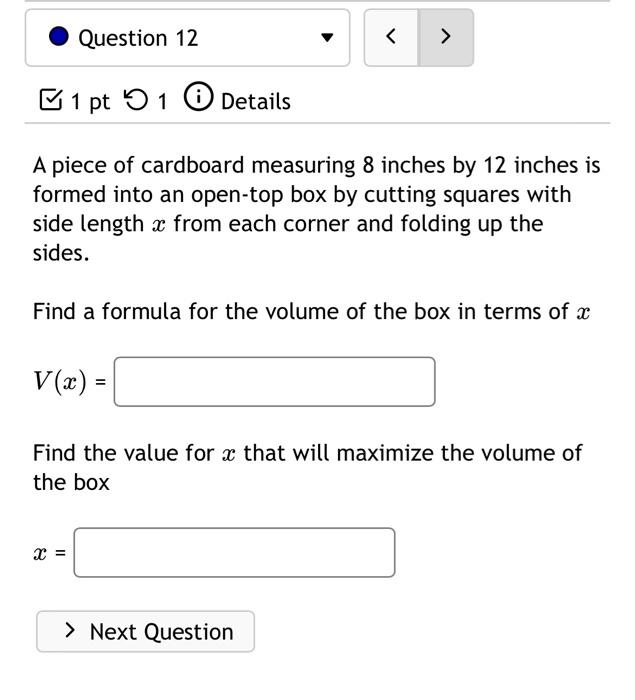Click the V(x) label beside the input
The width and height of the screenshot is (635, 700).
tap(60, 382)
